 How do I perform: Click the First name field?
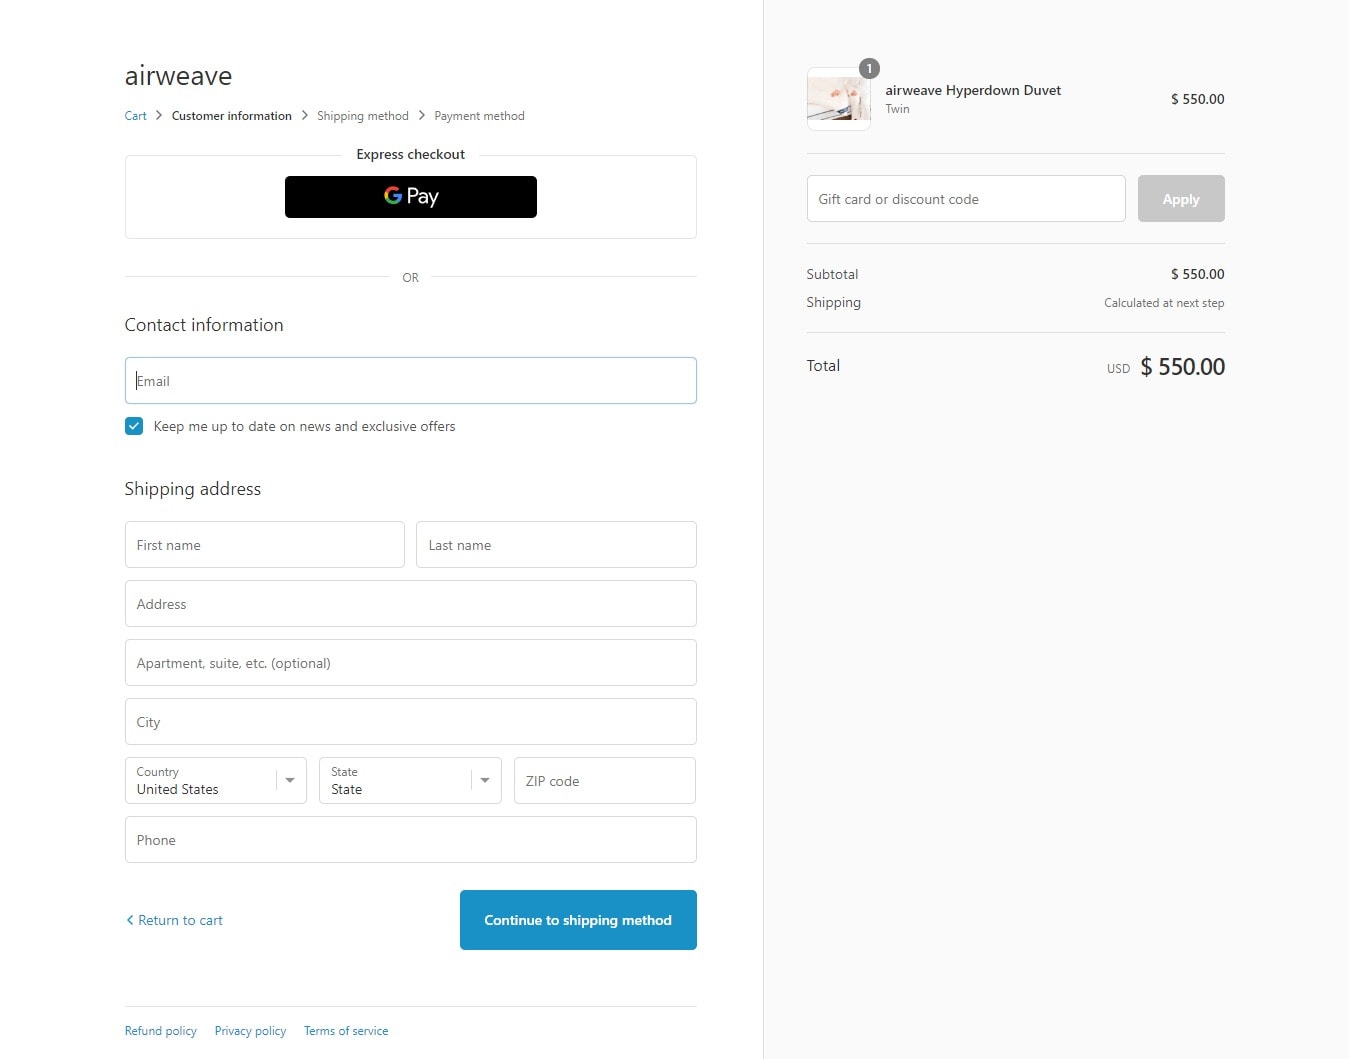[x=264, y=545]
